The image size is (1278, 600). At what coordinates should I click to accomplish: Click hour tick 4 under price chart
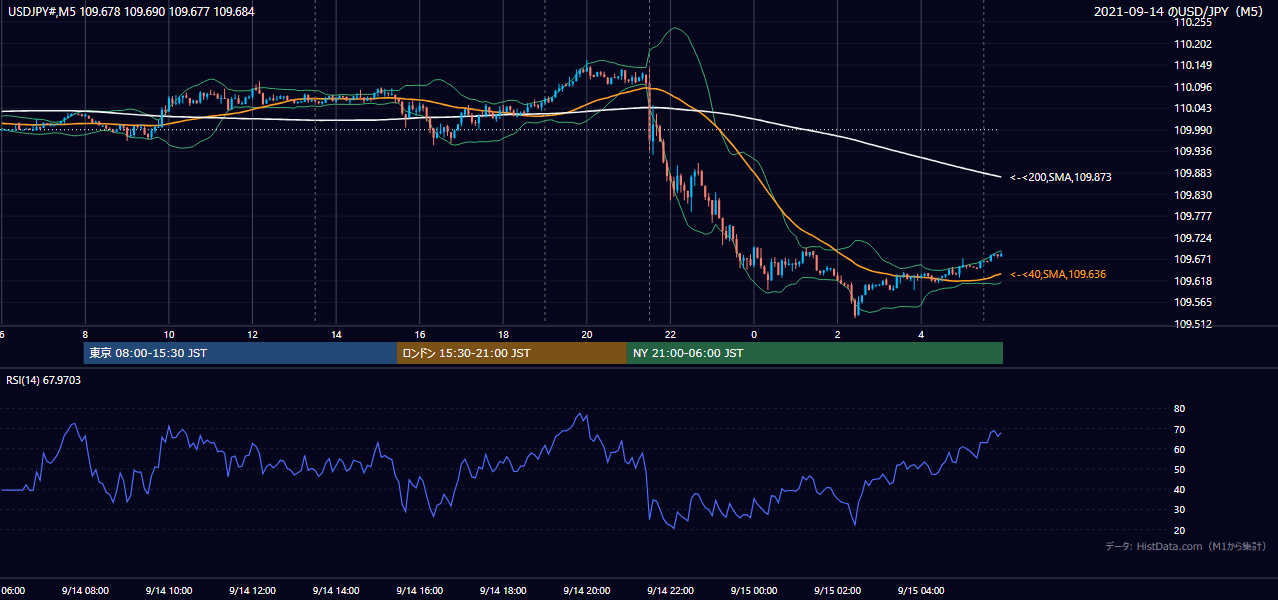click(921, 335)
